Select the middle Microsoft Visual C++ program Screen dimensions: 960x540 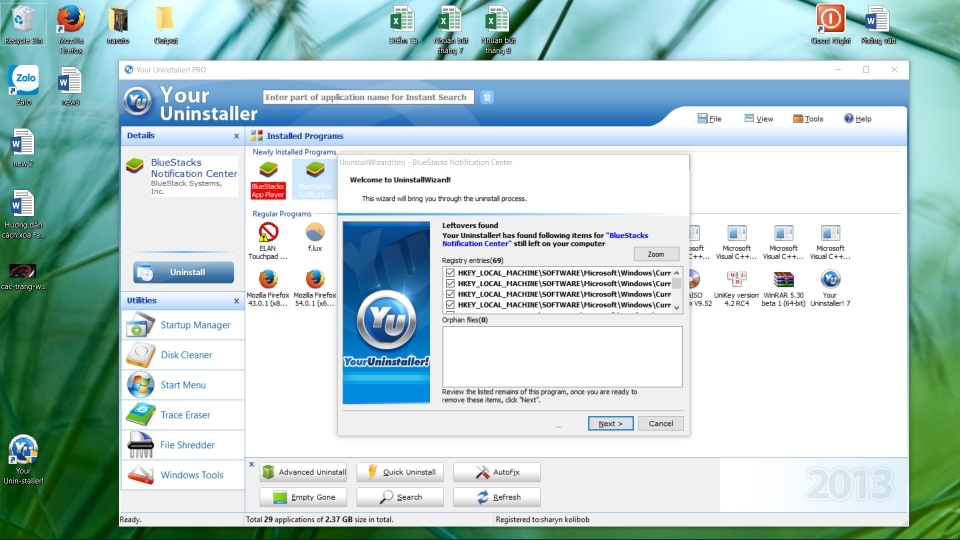click(783, 242)
